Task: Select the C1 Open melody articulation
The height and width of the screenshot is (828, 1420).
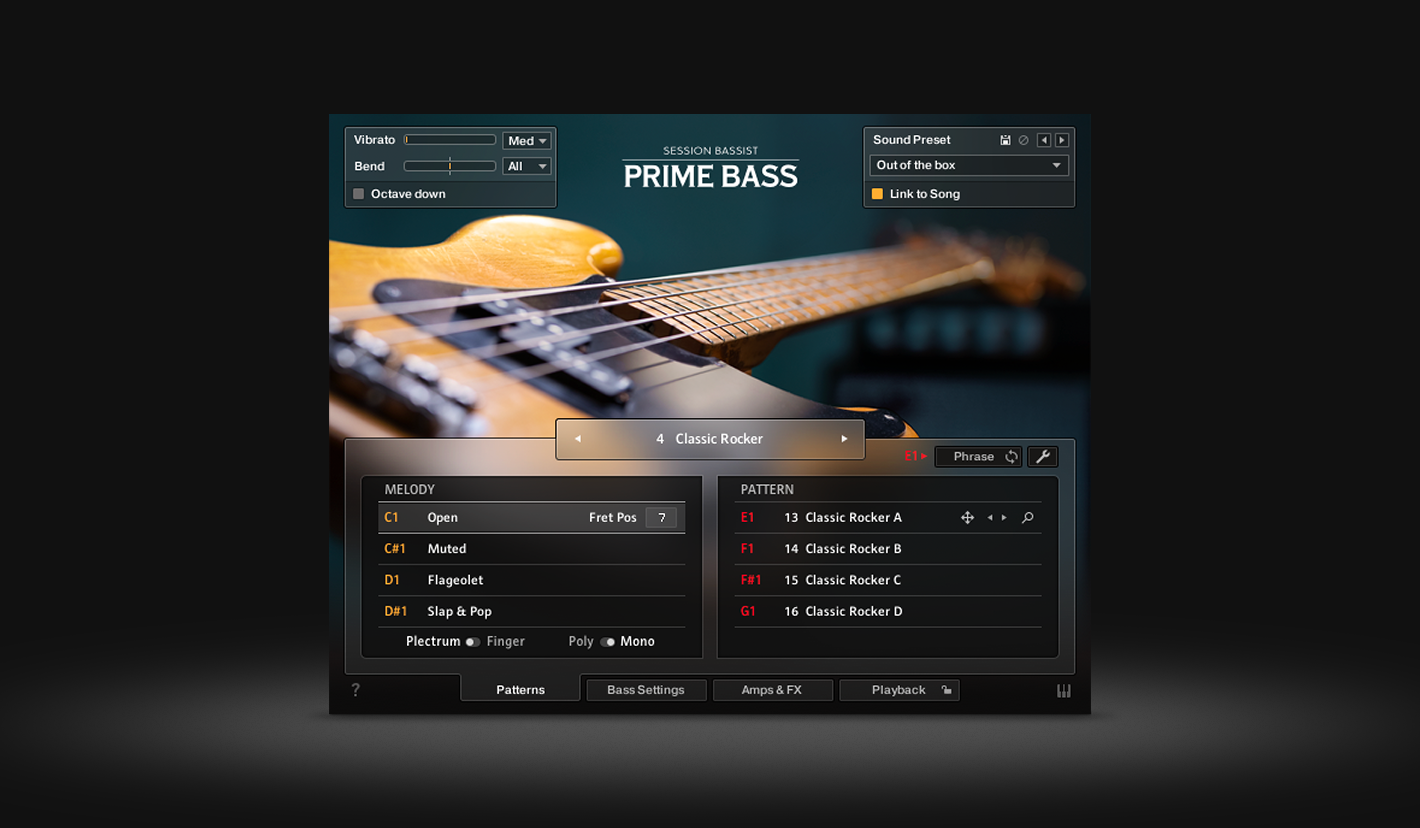Action: point(532,518)
